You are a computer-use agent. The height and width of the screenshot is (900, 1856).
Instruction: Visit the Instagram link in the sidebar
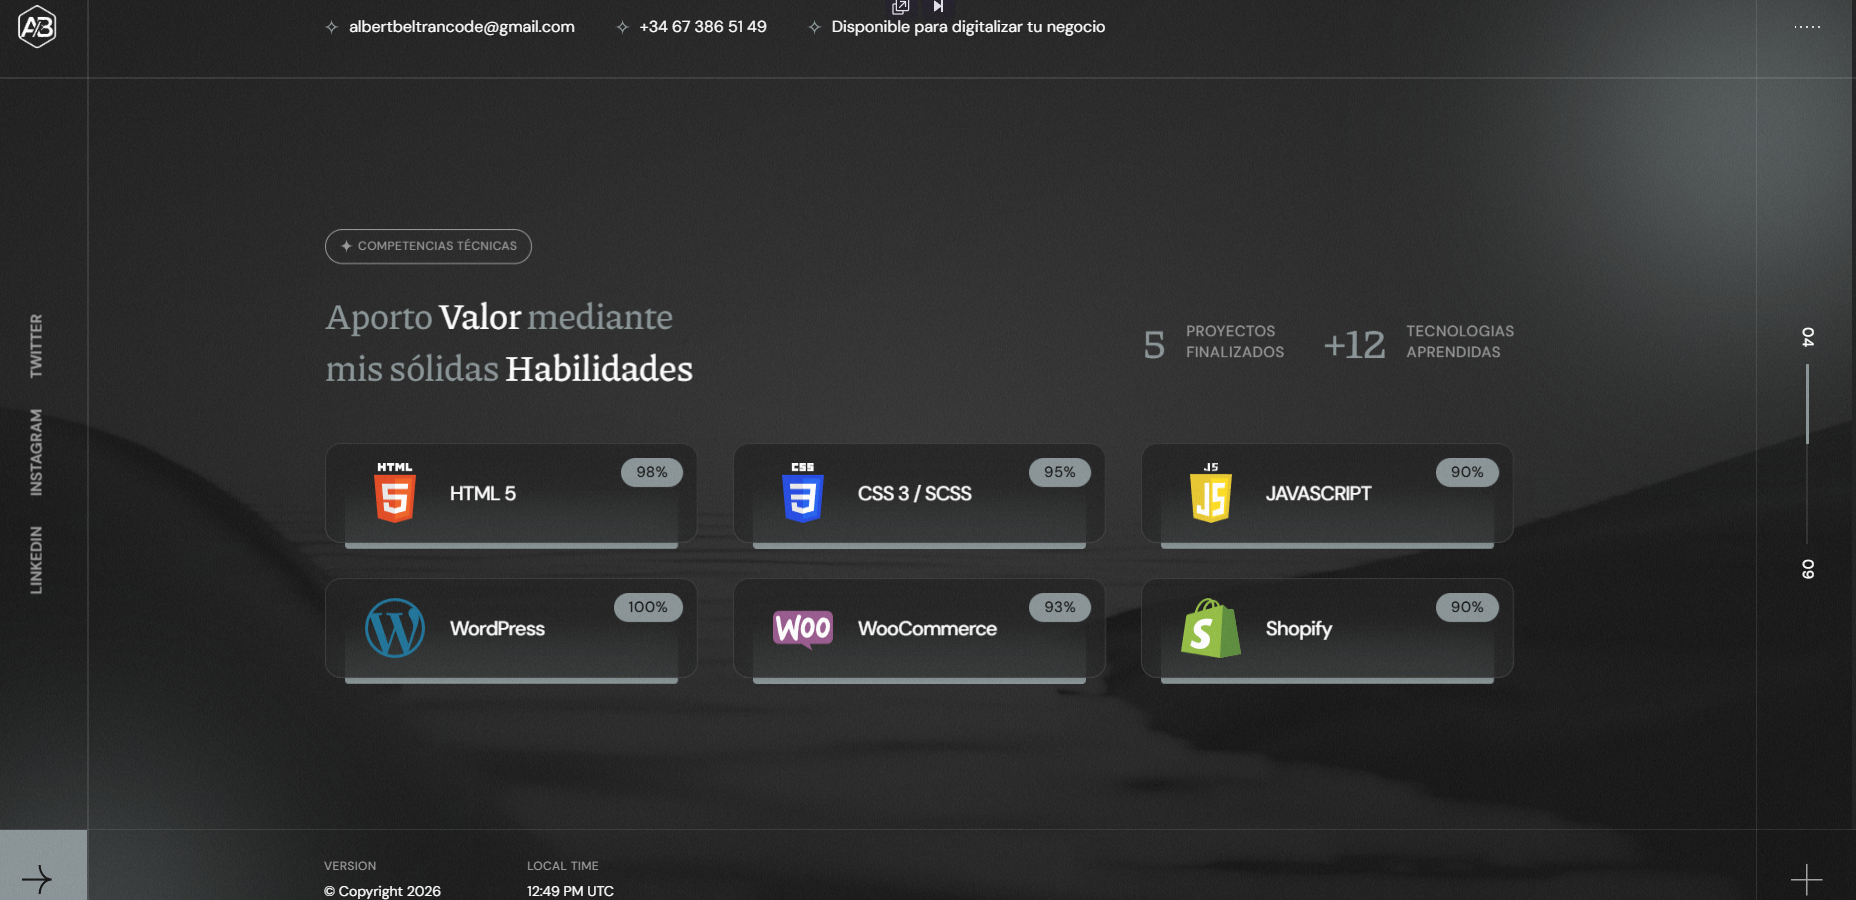[x=36, y=452]
